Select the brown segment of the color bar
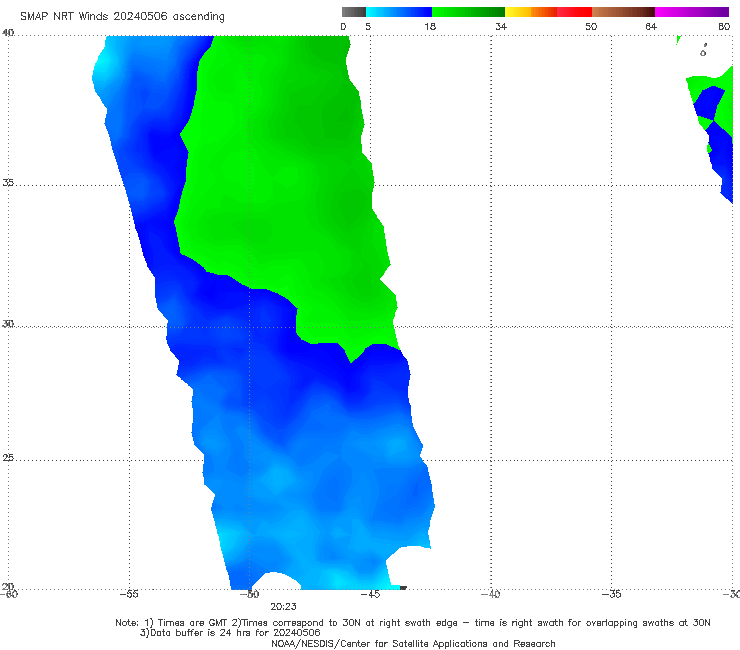The width and height of the screenshot is (740, 650). coord(623,12)
